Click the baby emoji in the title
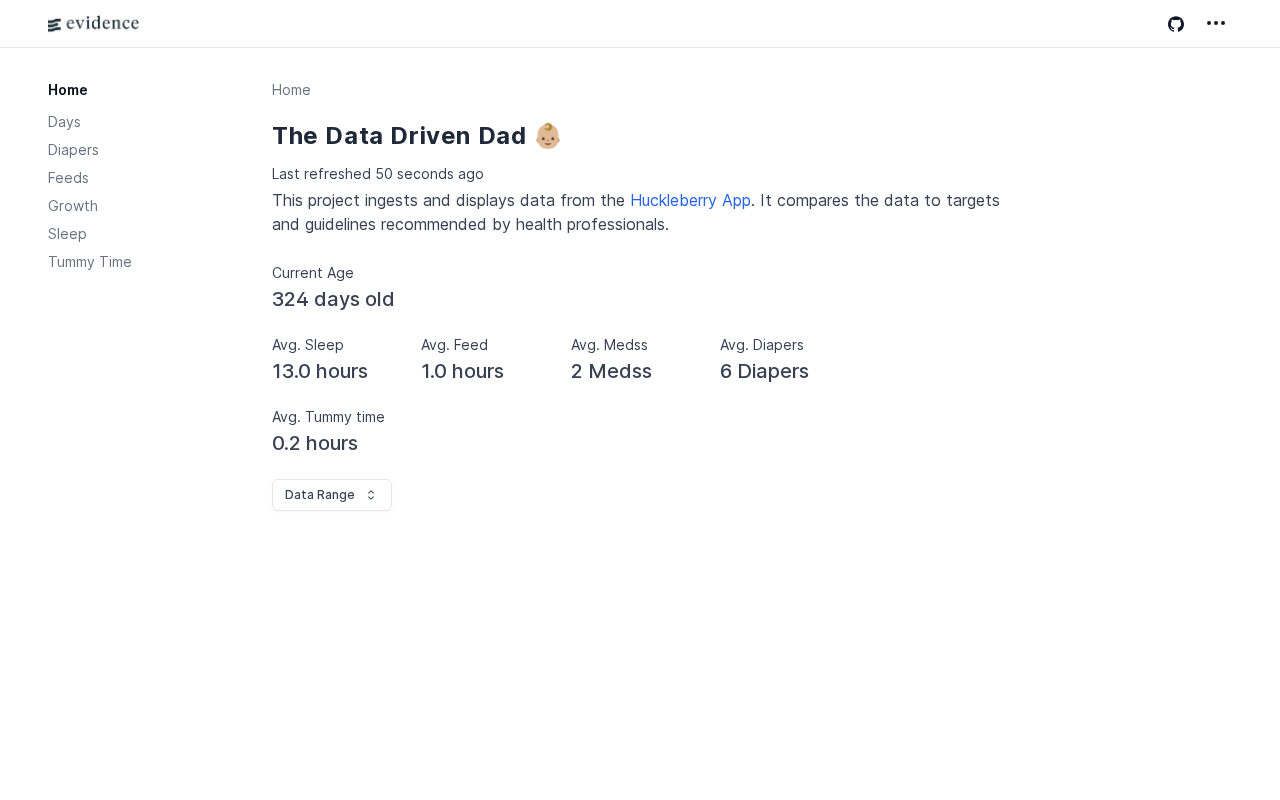The image size is (1280, 800). (x=548, y=136)
